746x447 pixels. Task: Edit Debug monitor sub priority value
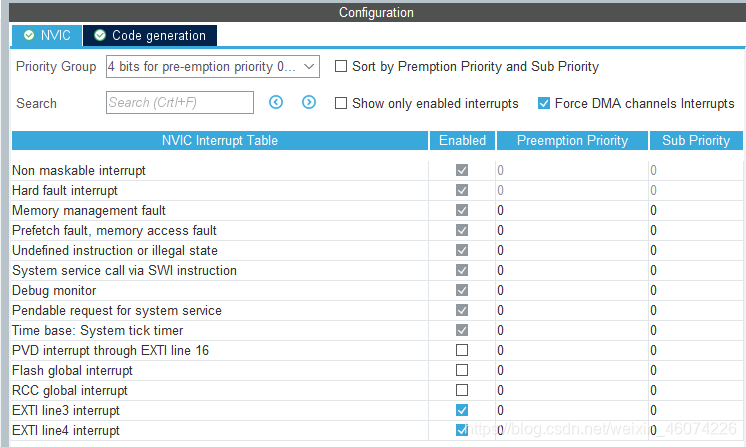pyautogui.click(x=696, y=291)
